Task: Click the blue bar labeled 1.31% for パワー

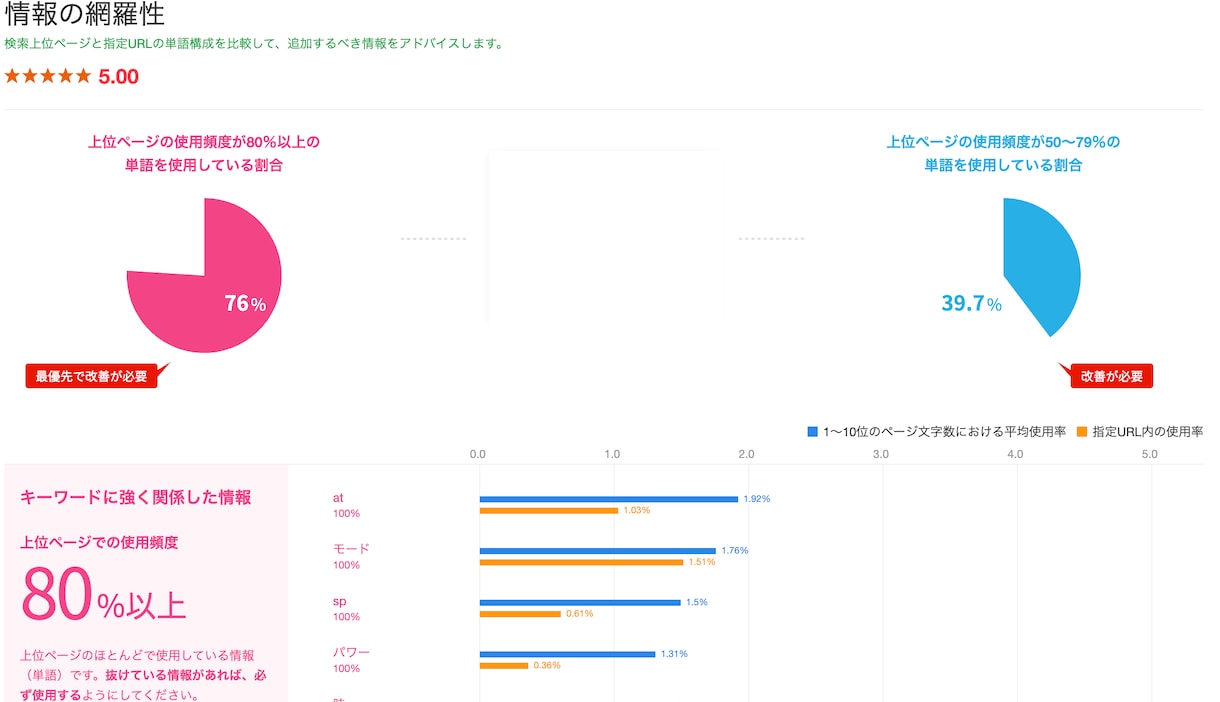Action: point(568,655)
